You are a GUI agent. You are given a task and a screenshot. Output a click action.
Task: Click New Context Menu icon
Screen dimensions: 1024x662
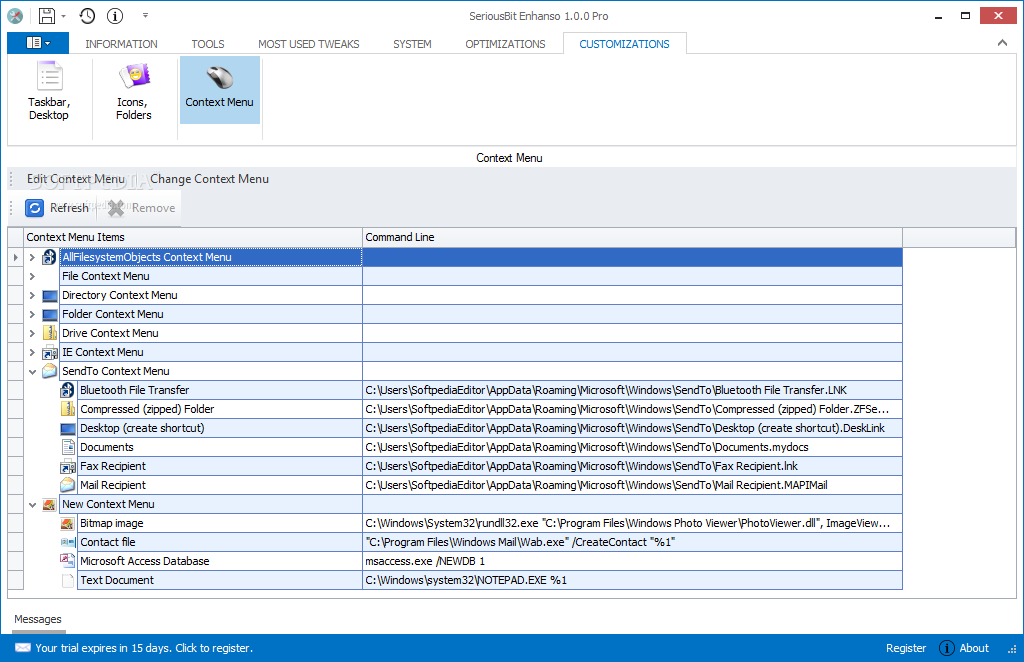click(x=50, y=505)
